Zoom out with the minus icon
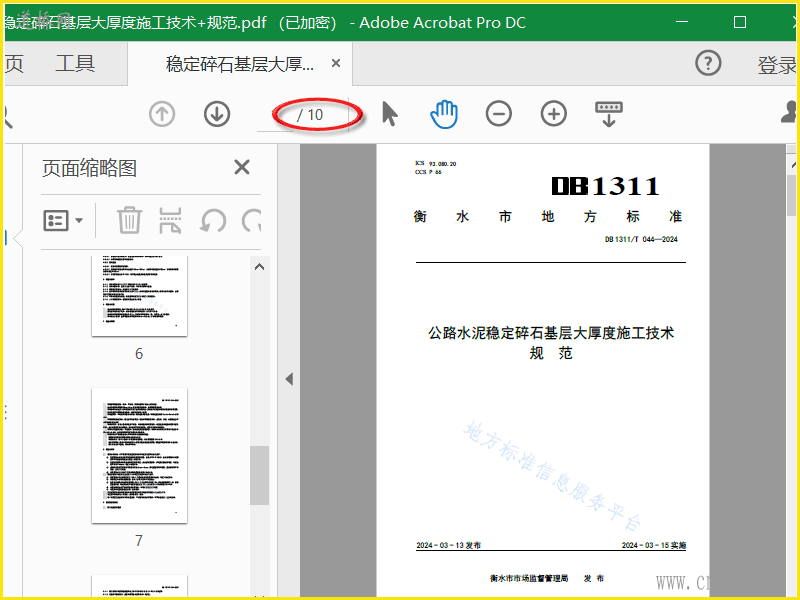The height and width of the screenshot is (600, 800). (x=498, y=114)
